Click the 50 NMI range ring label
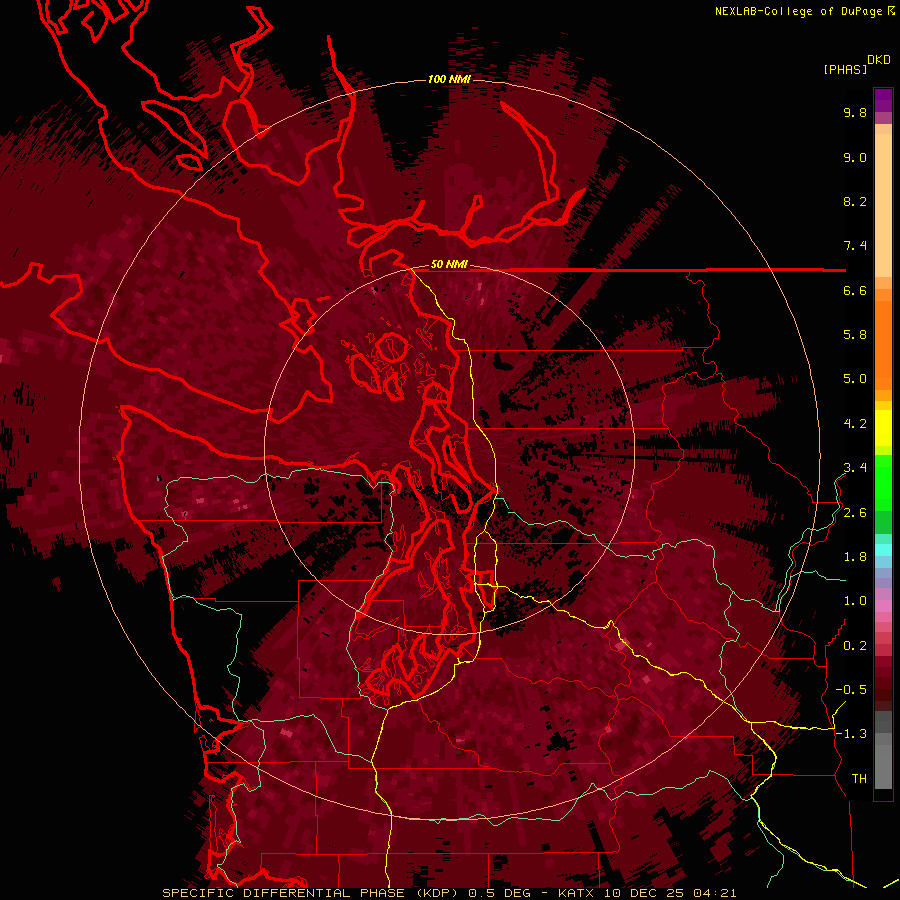The height and width of the screenshot is (900, 900). [x=449, y=265]
